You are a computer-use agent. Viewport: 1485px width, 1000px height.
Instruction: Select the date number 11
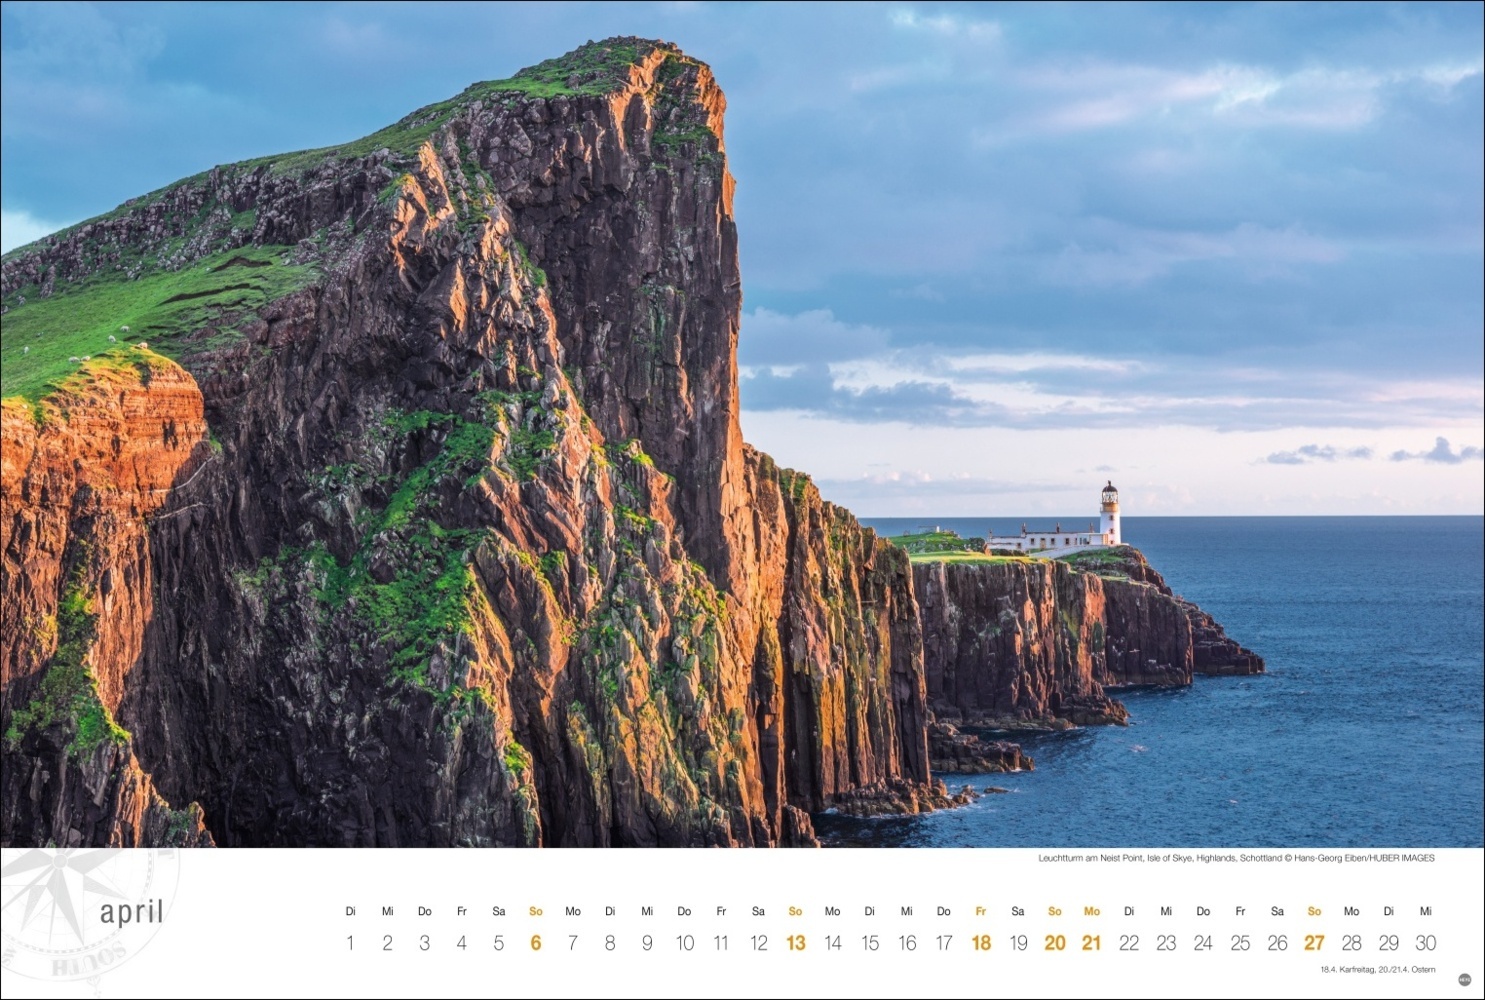tap(721, 943)
